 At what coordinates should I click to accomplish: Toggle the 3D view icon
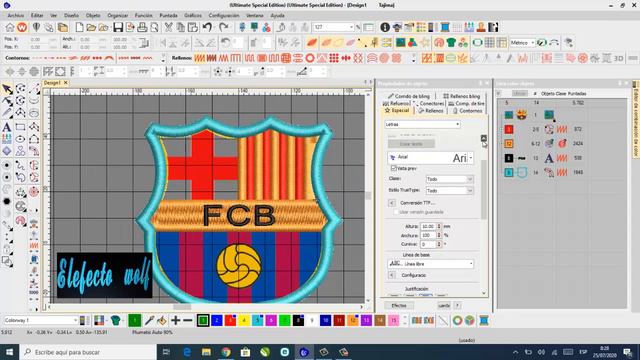(x=618, y=58)
